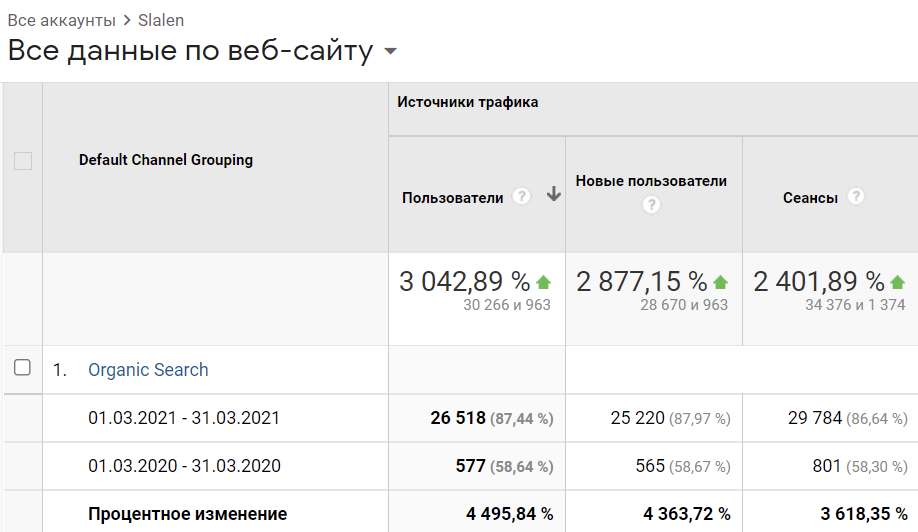Select the 29 784 sessions value

pos(815,418)
